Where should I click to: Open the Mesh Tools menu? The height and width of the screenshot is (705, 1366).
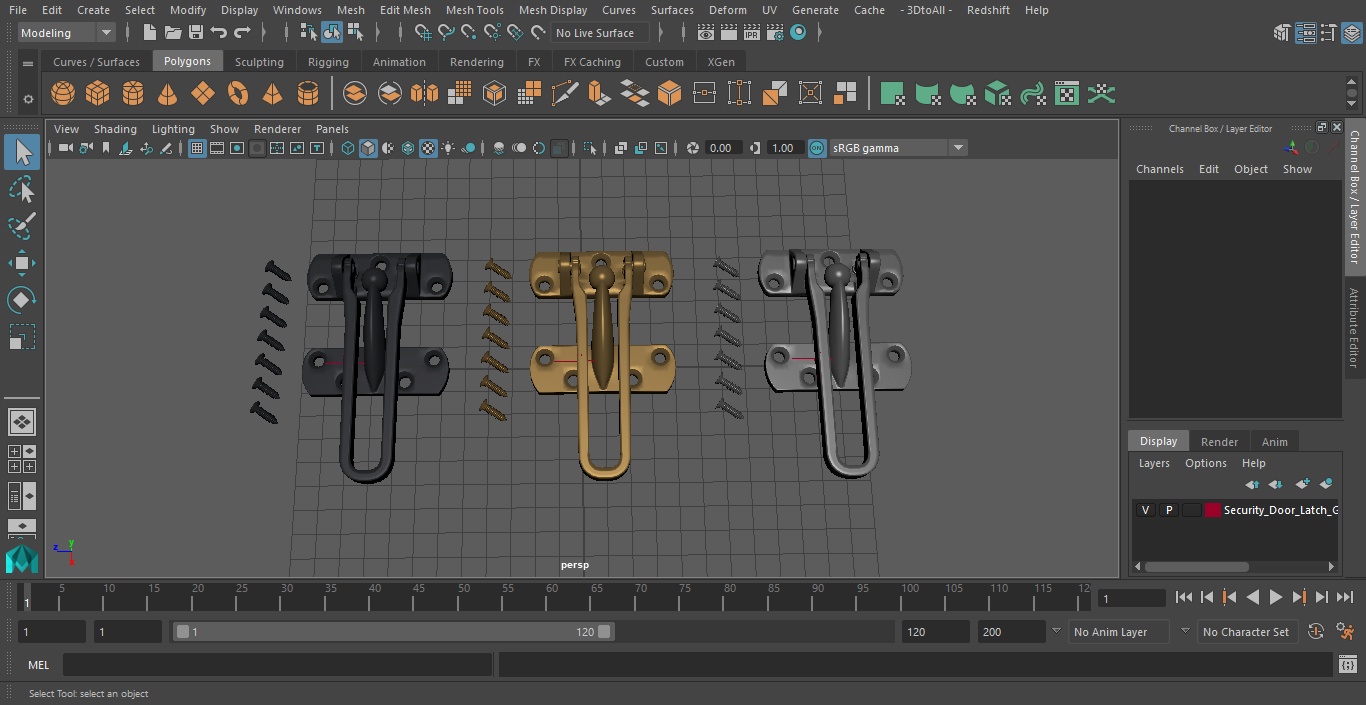point(474,10)
